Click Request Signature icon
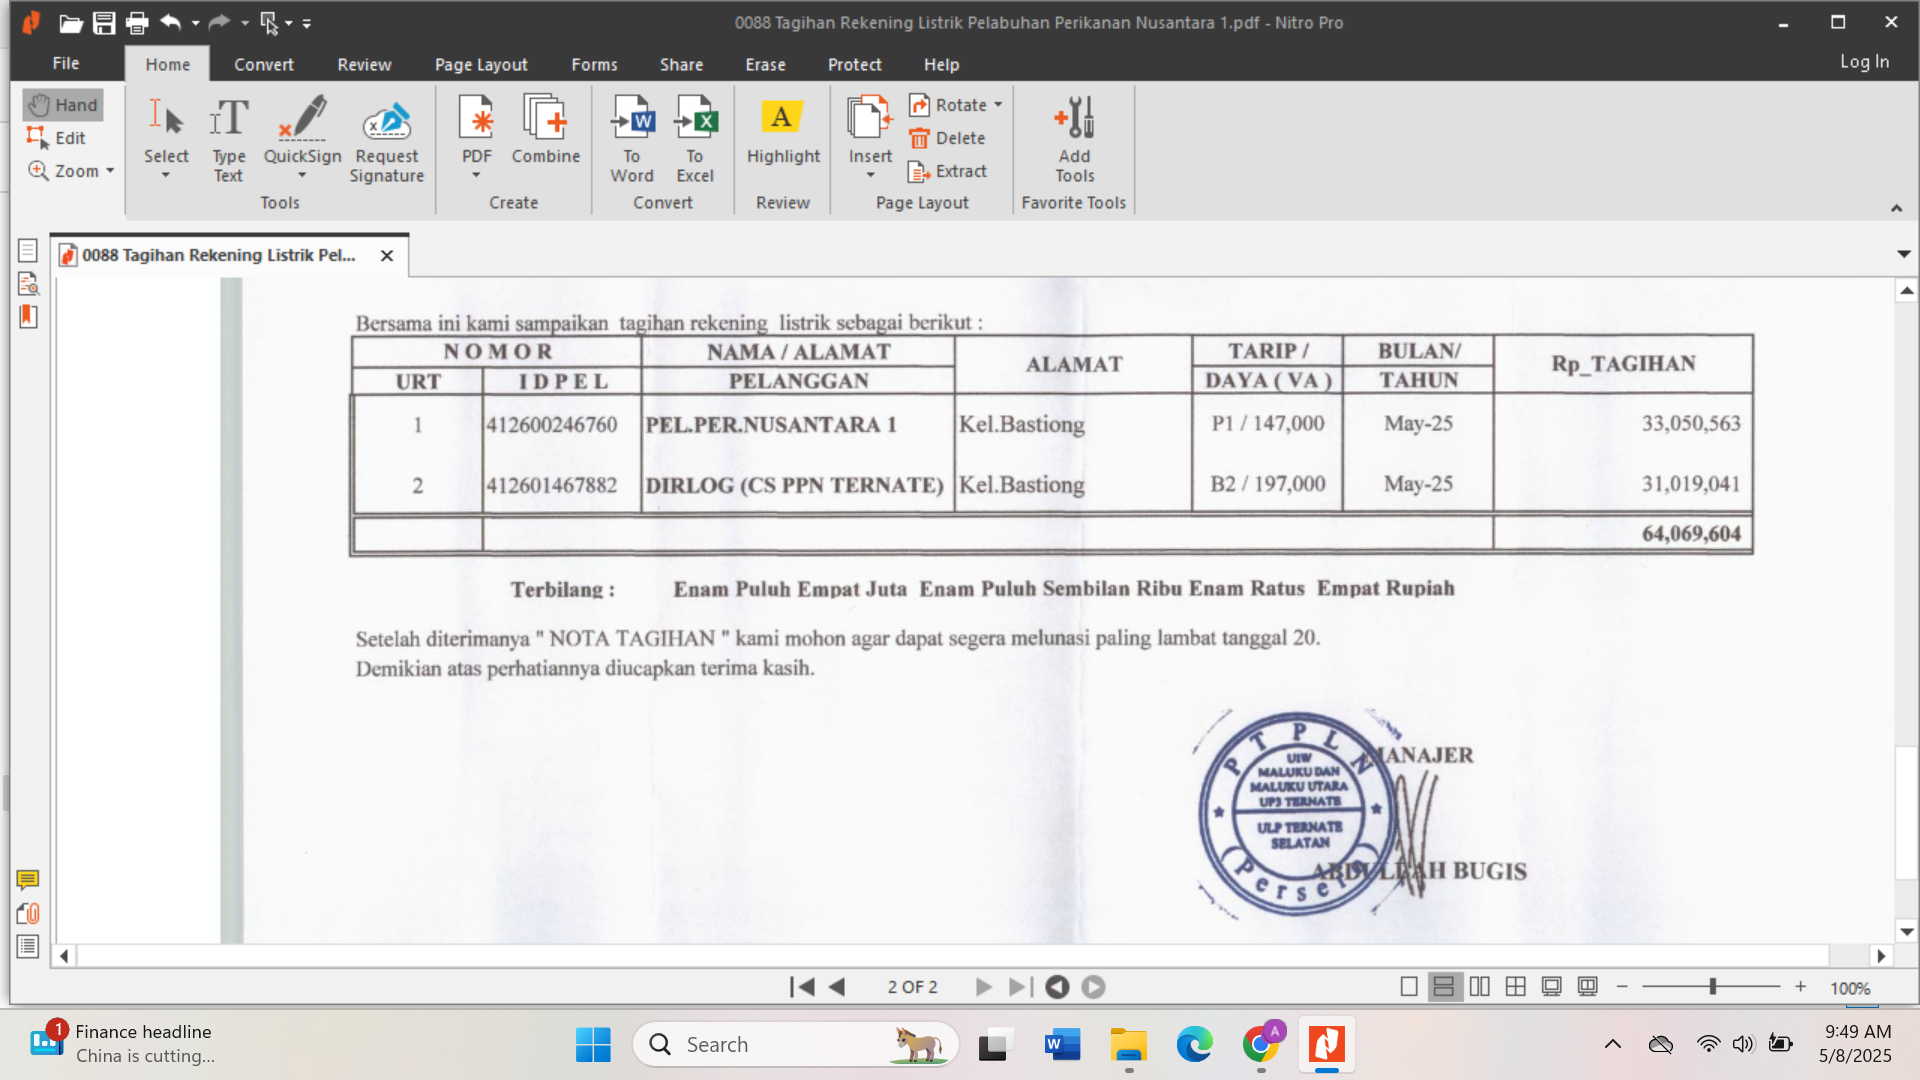Screen dimensions: 1920x1080 click(387, 122)
